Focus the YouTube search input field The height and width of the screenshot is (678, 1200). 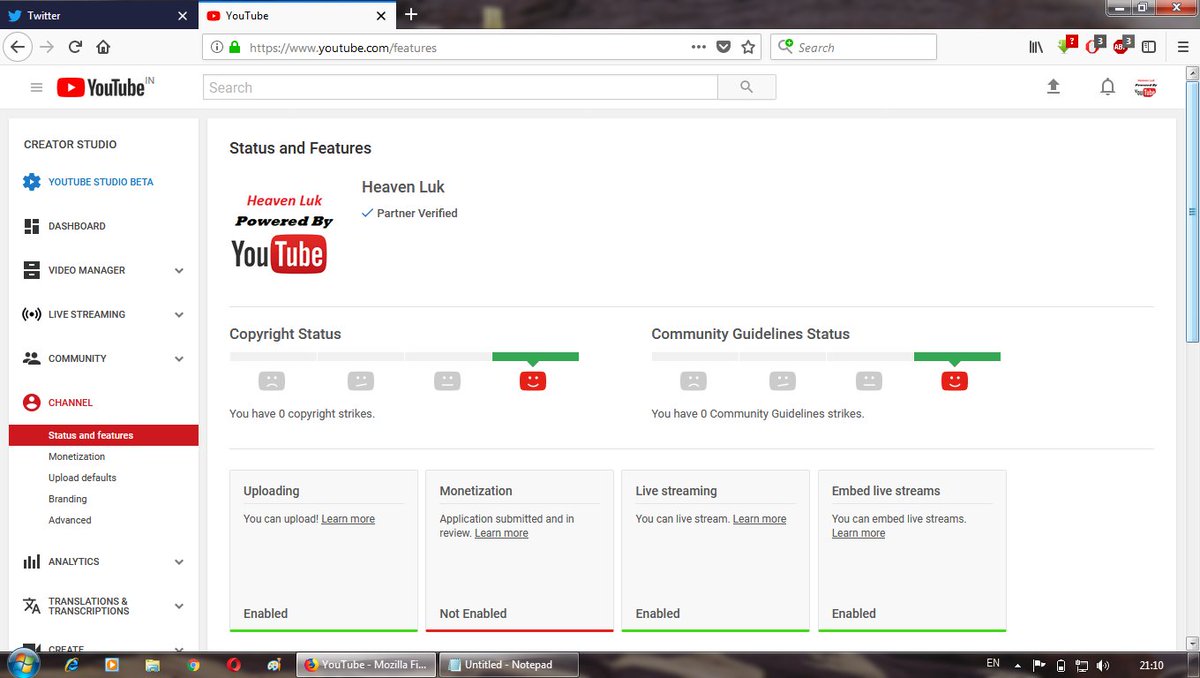[460, 88]
